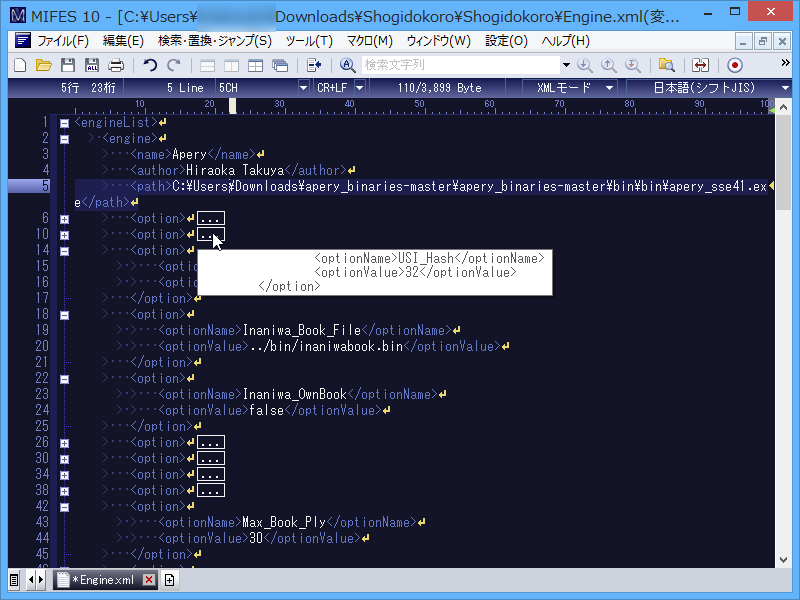Screen dimensions: 800x600
Task: Click the Max_Book_Ply text on line 43
Action: 284,522
